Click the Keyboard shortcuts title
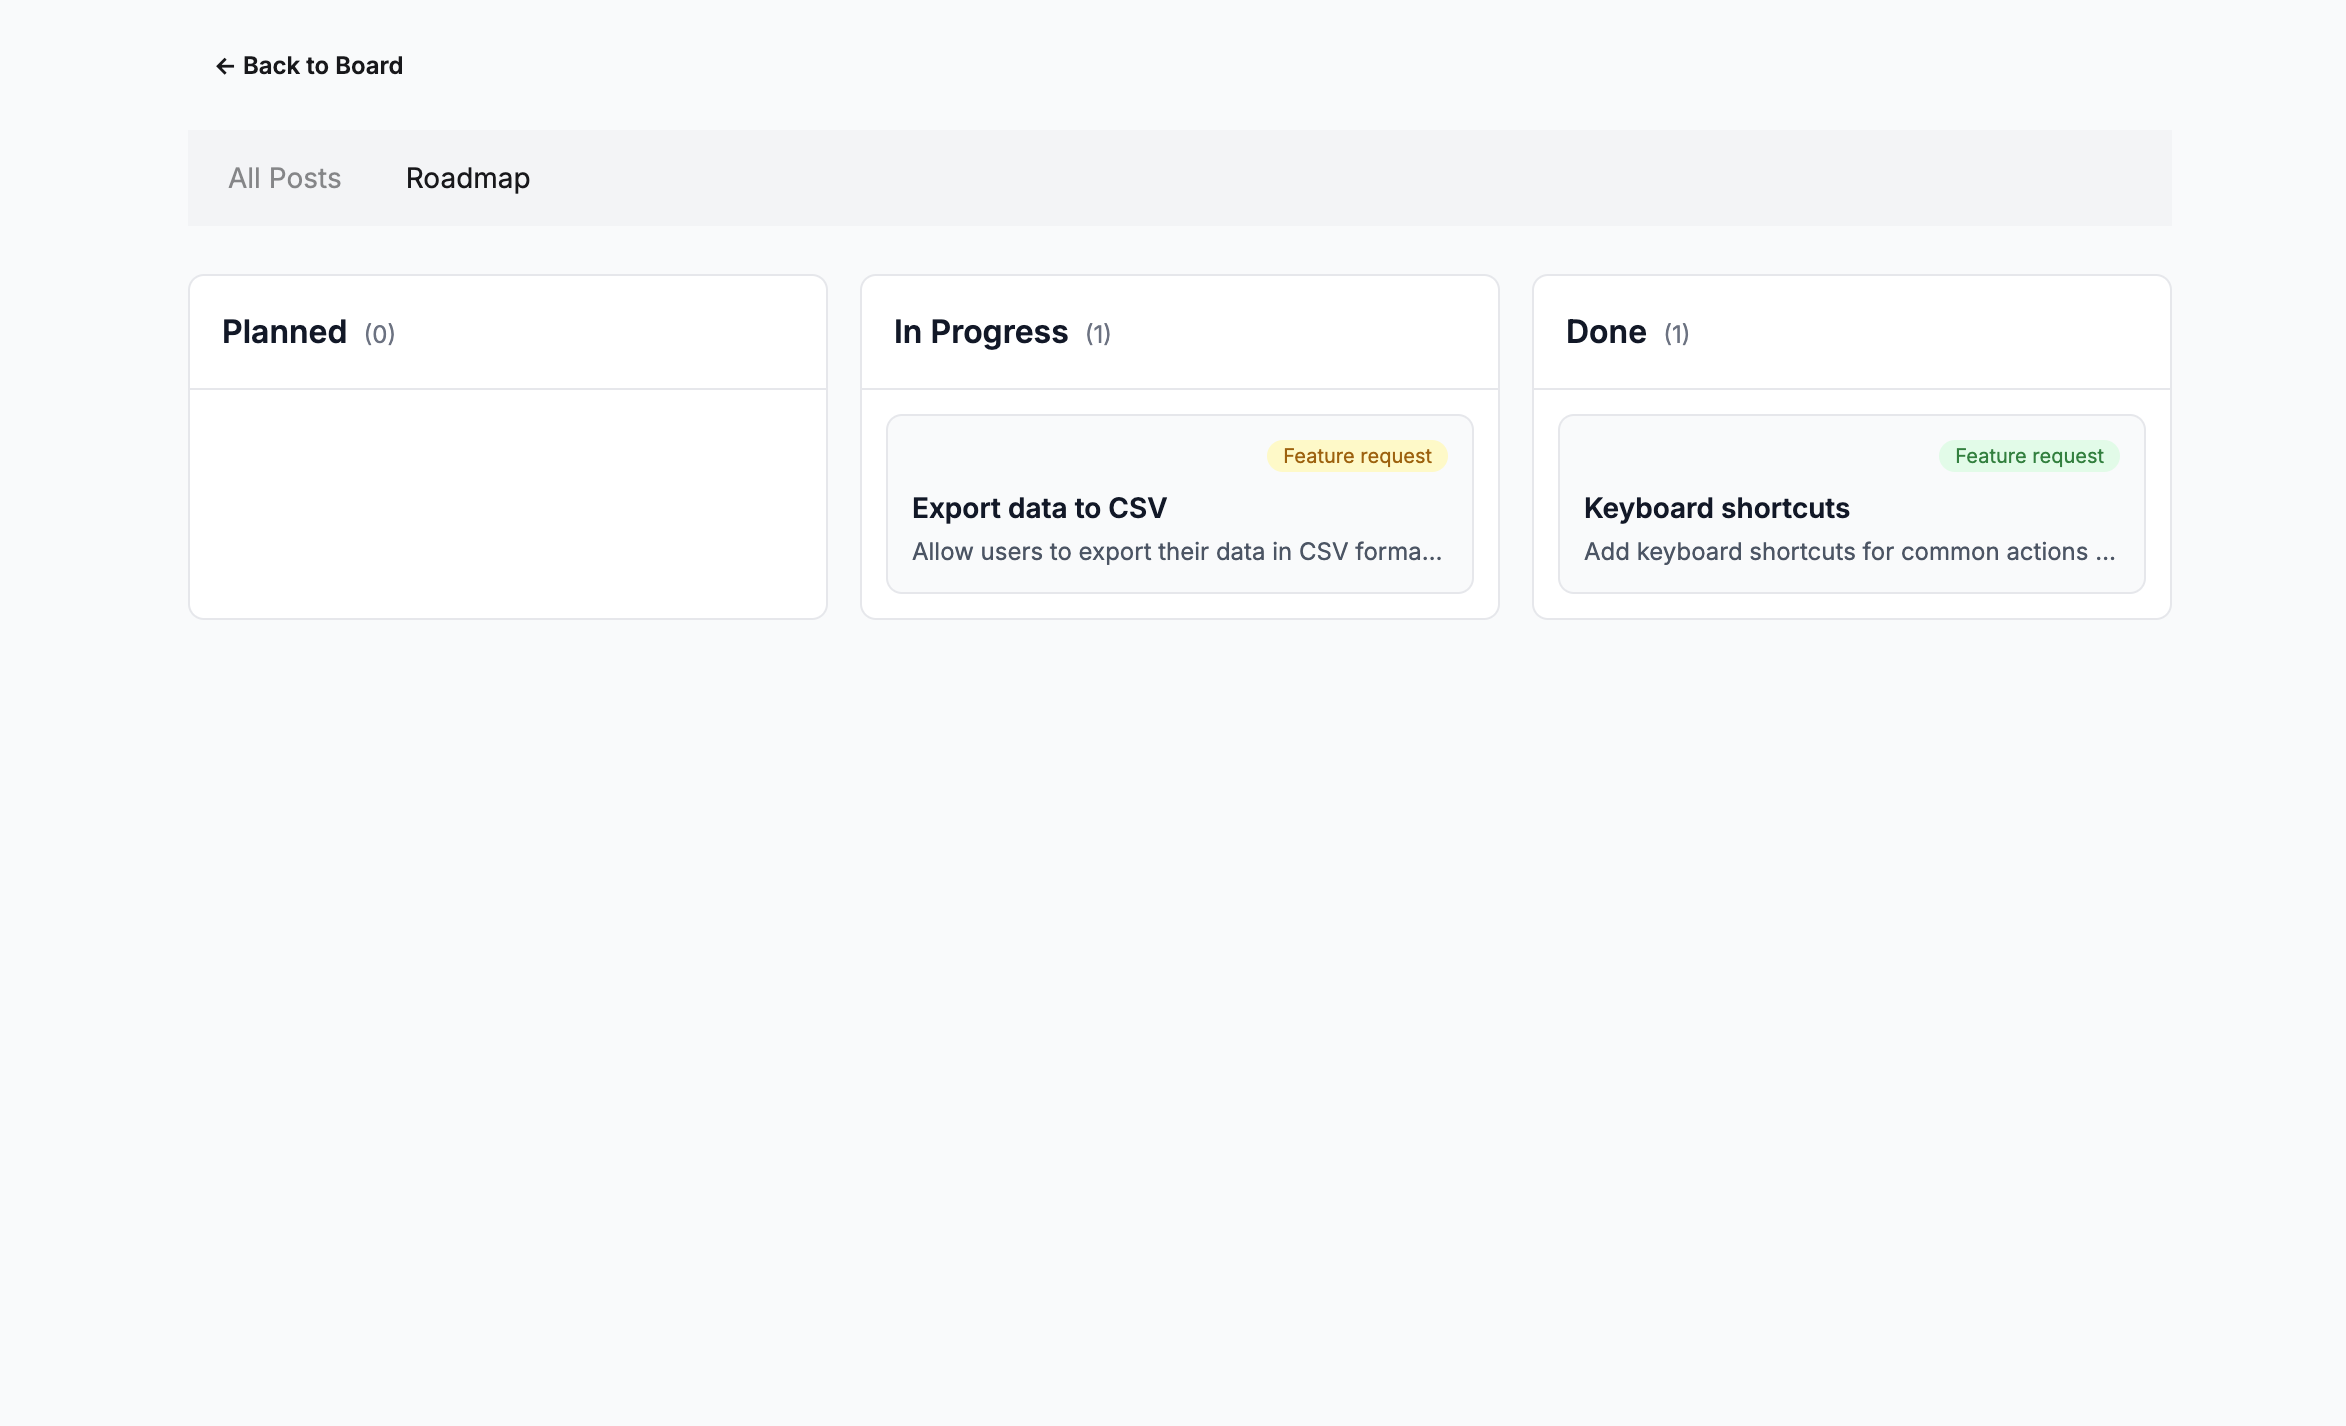This screenshot has height=1426, width=2346. click(1716, 508)
